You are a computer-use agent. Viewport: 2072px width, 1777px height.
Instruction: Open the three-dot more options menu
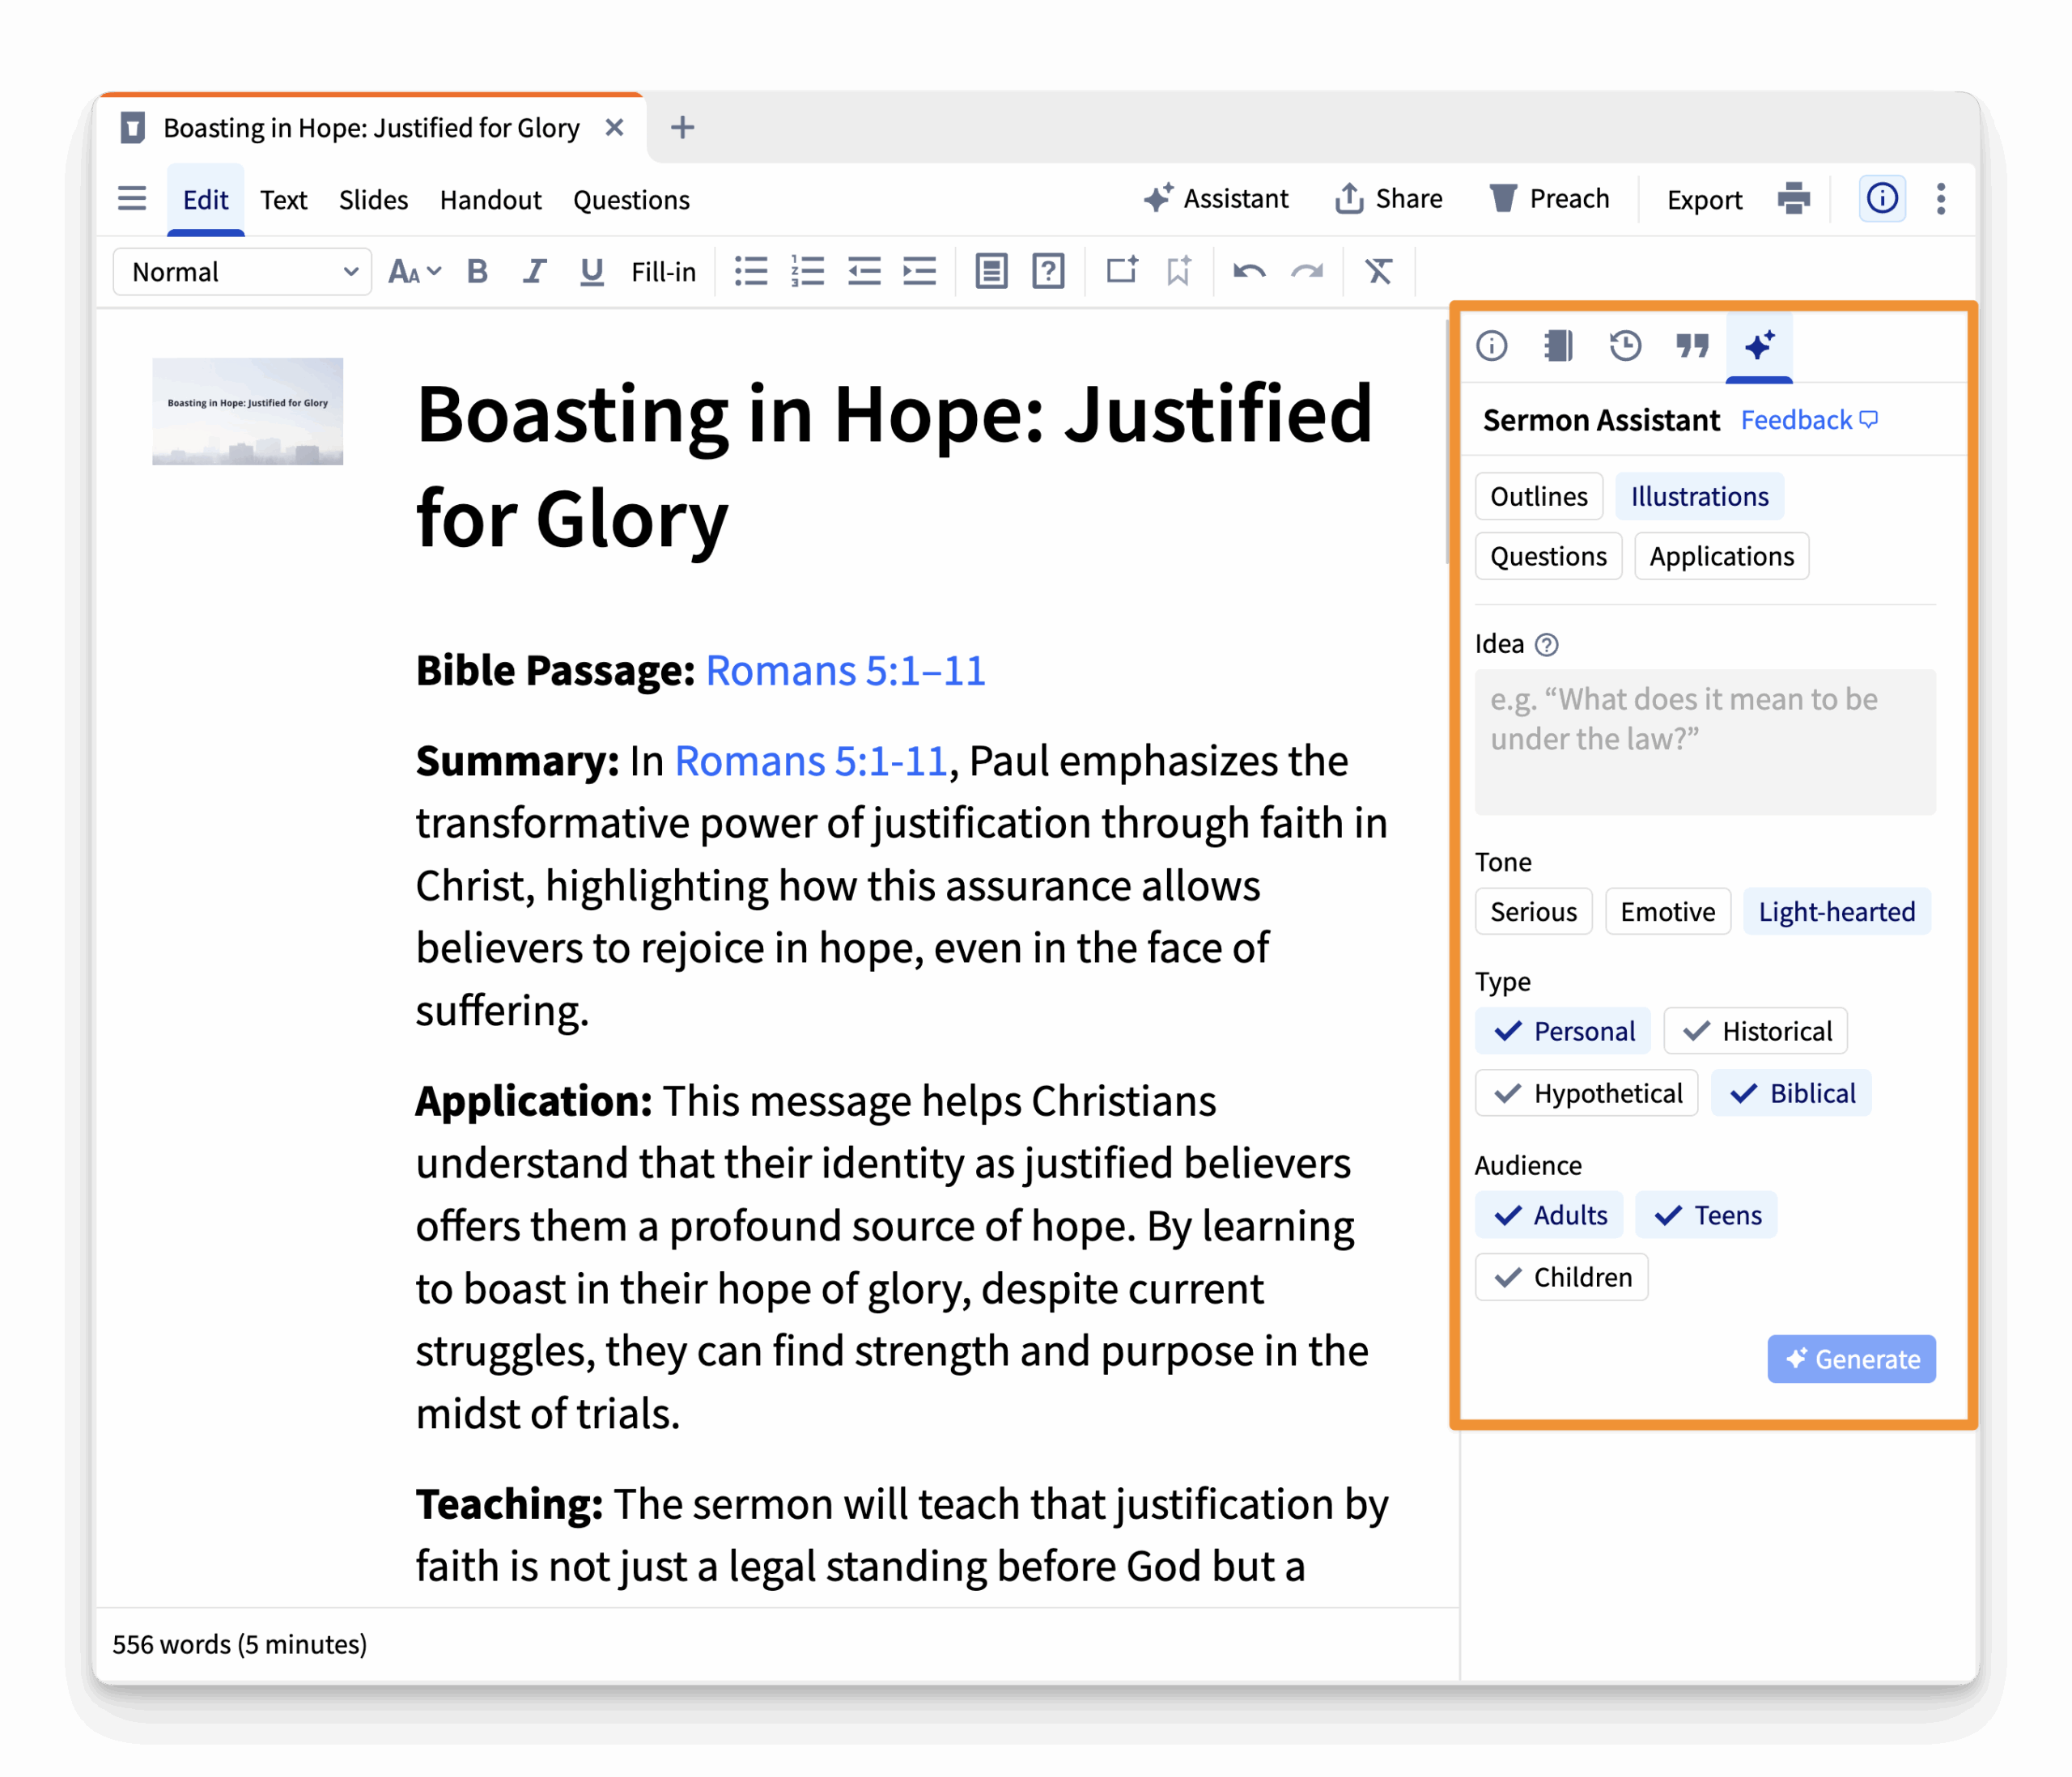click(x=1940, y=199)
